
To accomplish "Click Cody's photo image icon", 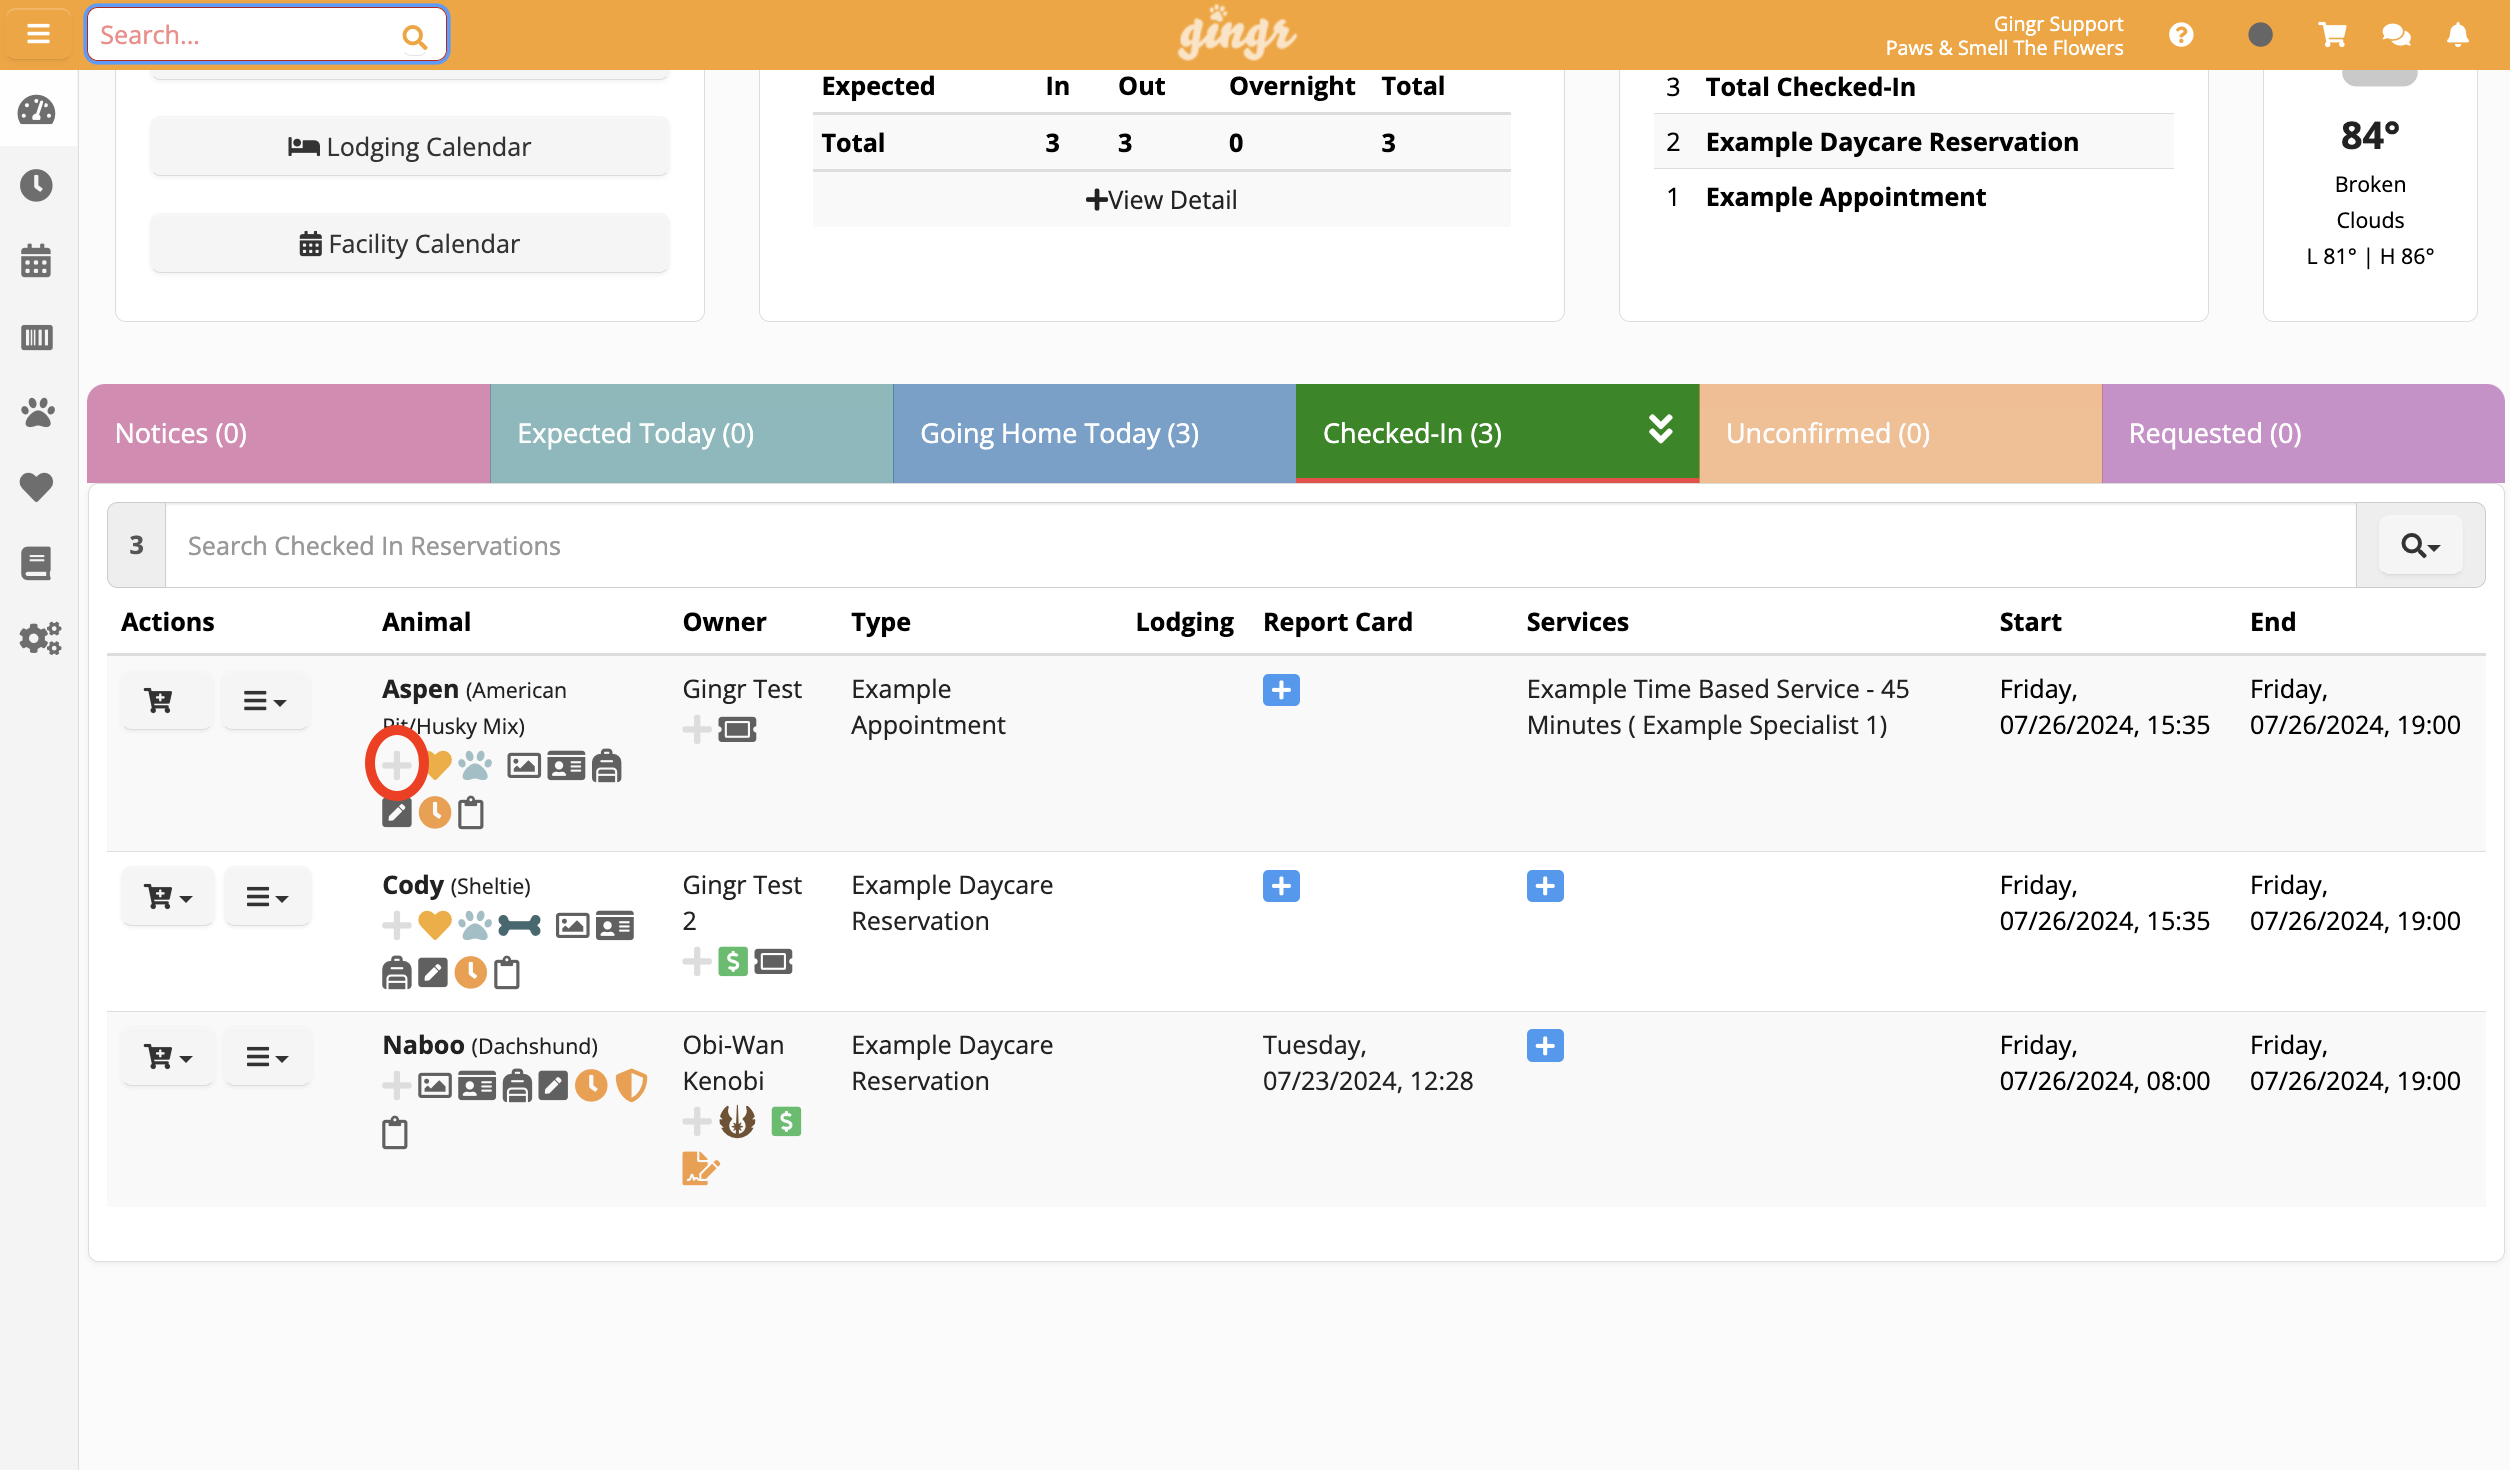I will click(x=572, y=926).
